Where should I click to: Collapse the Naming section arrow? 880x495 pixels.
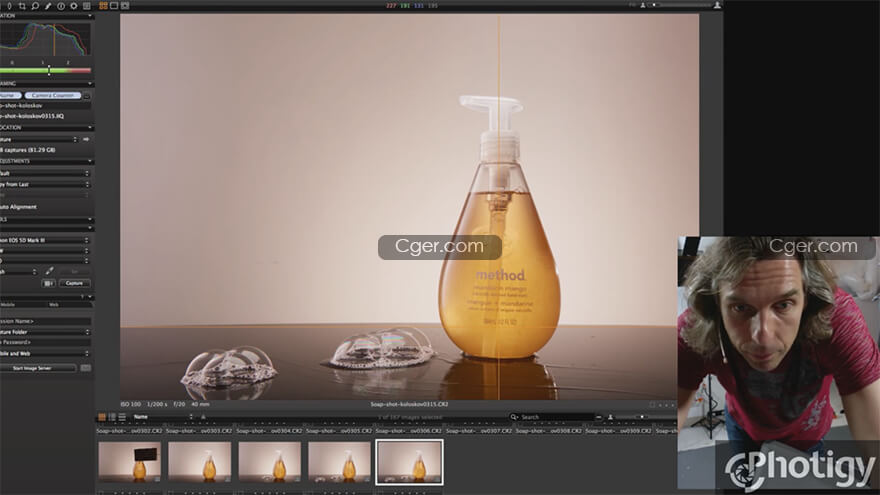[90, 84]
